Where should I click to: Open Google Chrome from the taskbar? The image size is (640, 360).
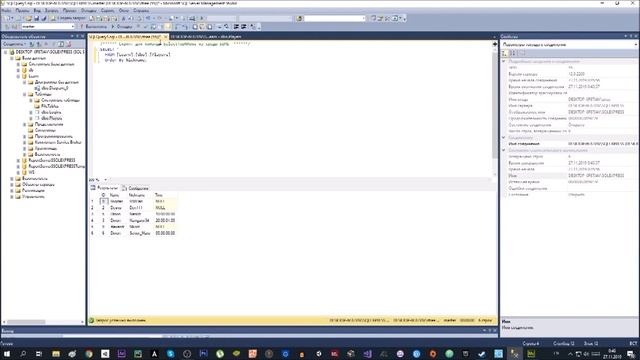89,353
